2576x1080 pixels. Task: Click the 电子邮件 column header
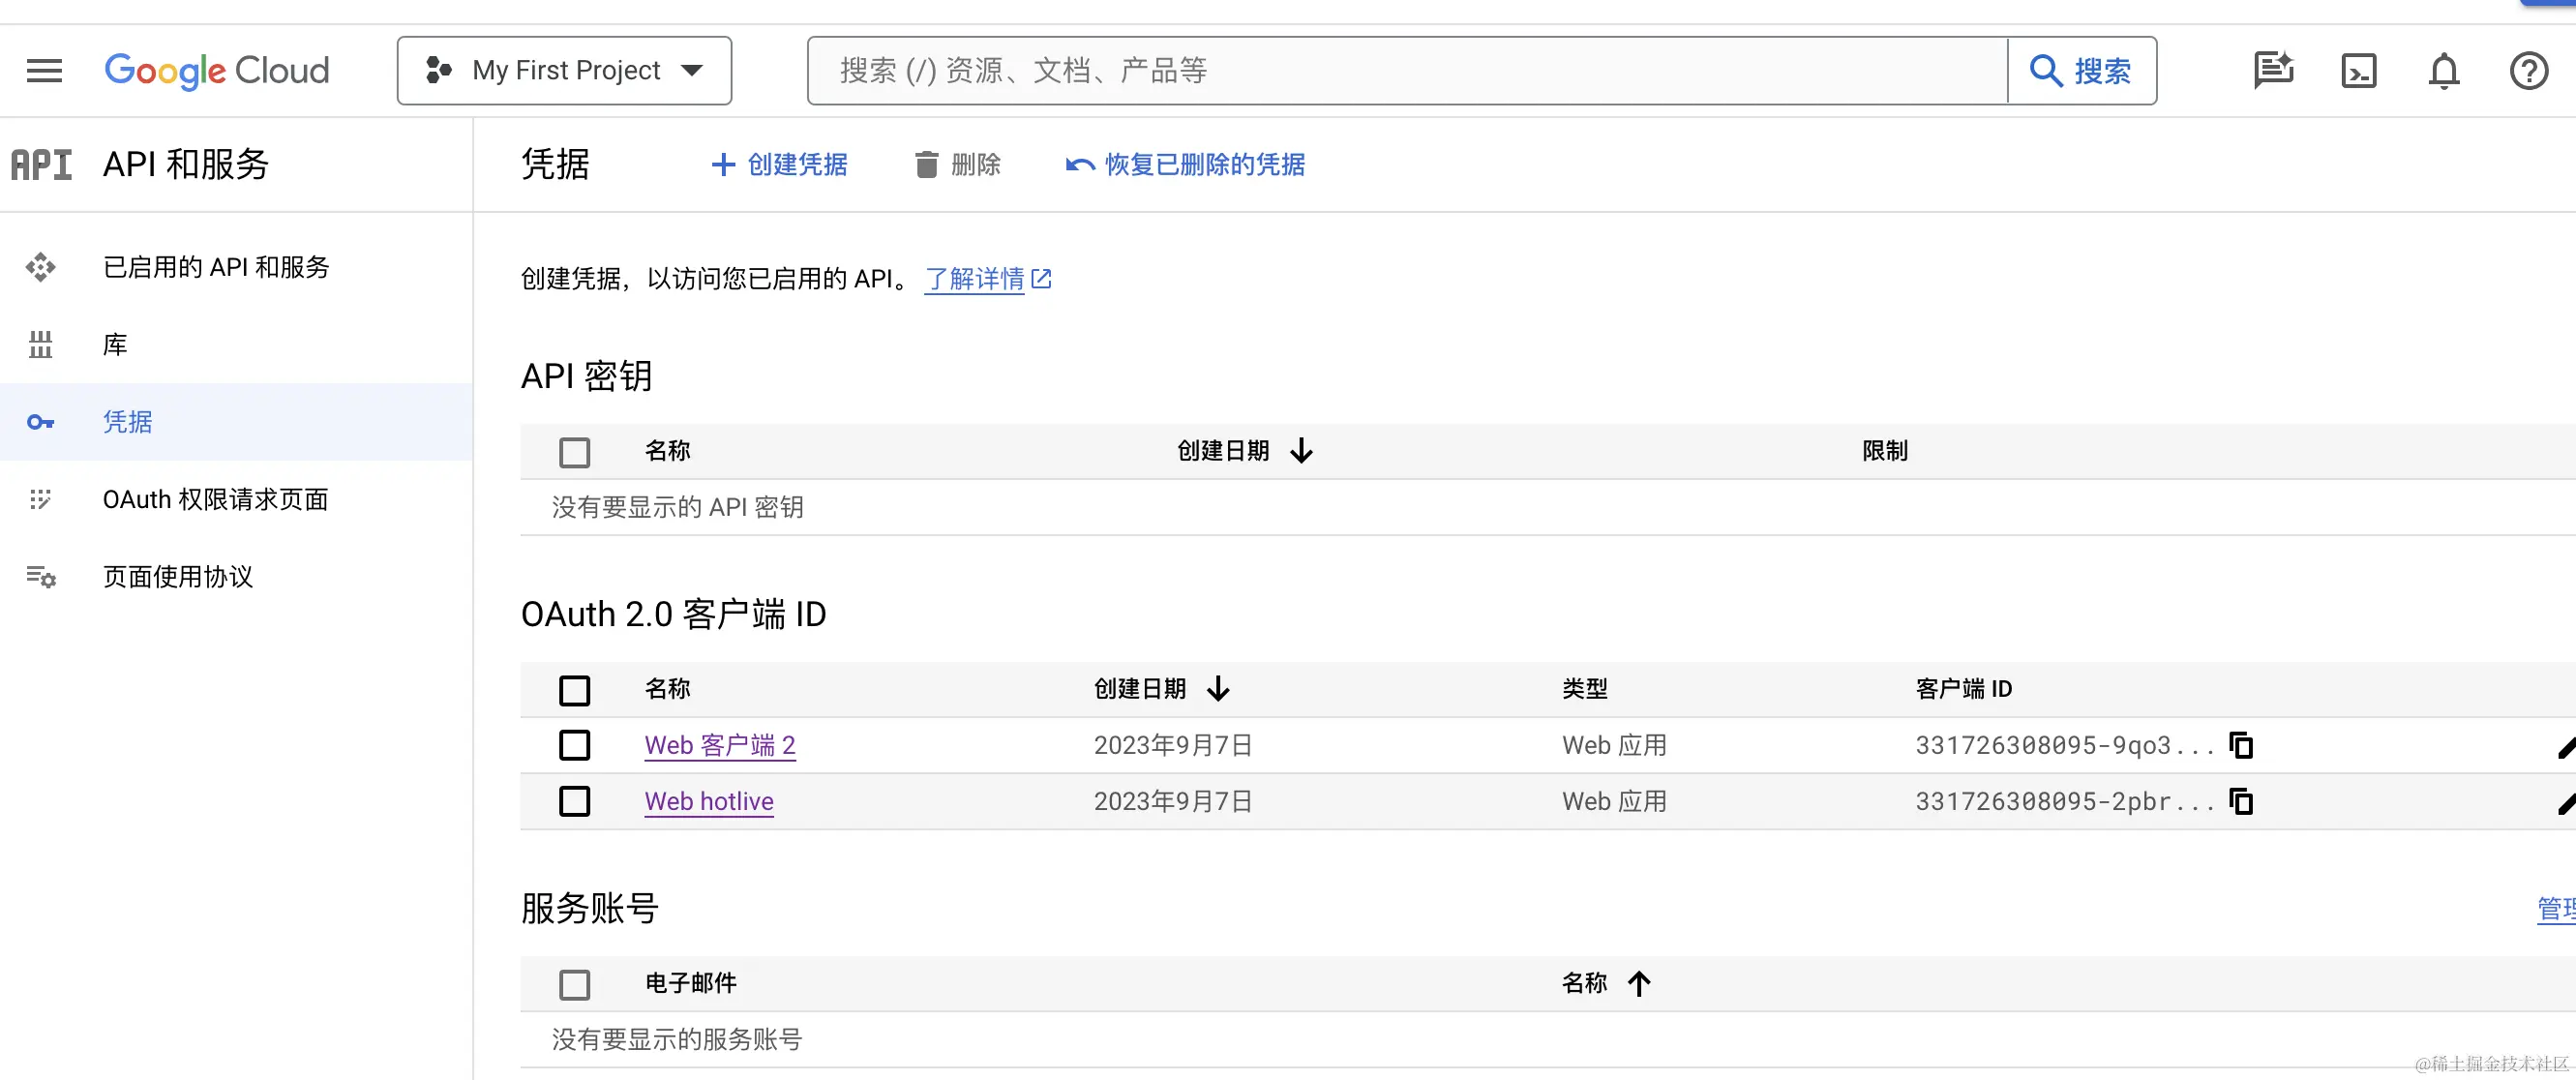pos(691,983)
